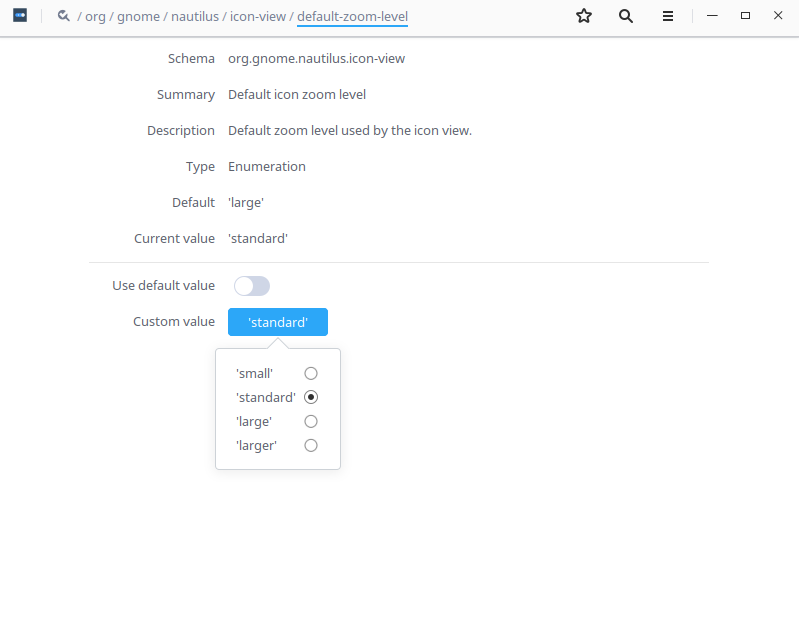Click the dconf Editor app icon

tap(20, 16)
